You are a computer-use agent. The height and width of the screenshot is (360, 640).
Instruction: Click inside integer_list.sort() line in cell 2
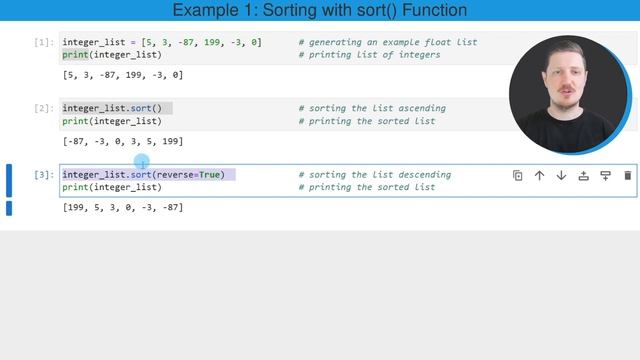point(112,109)
